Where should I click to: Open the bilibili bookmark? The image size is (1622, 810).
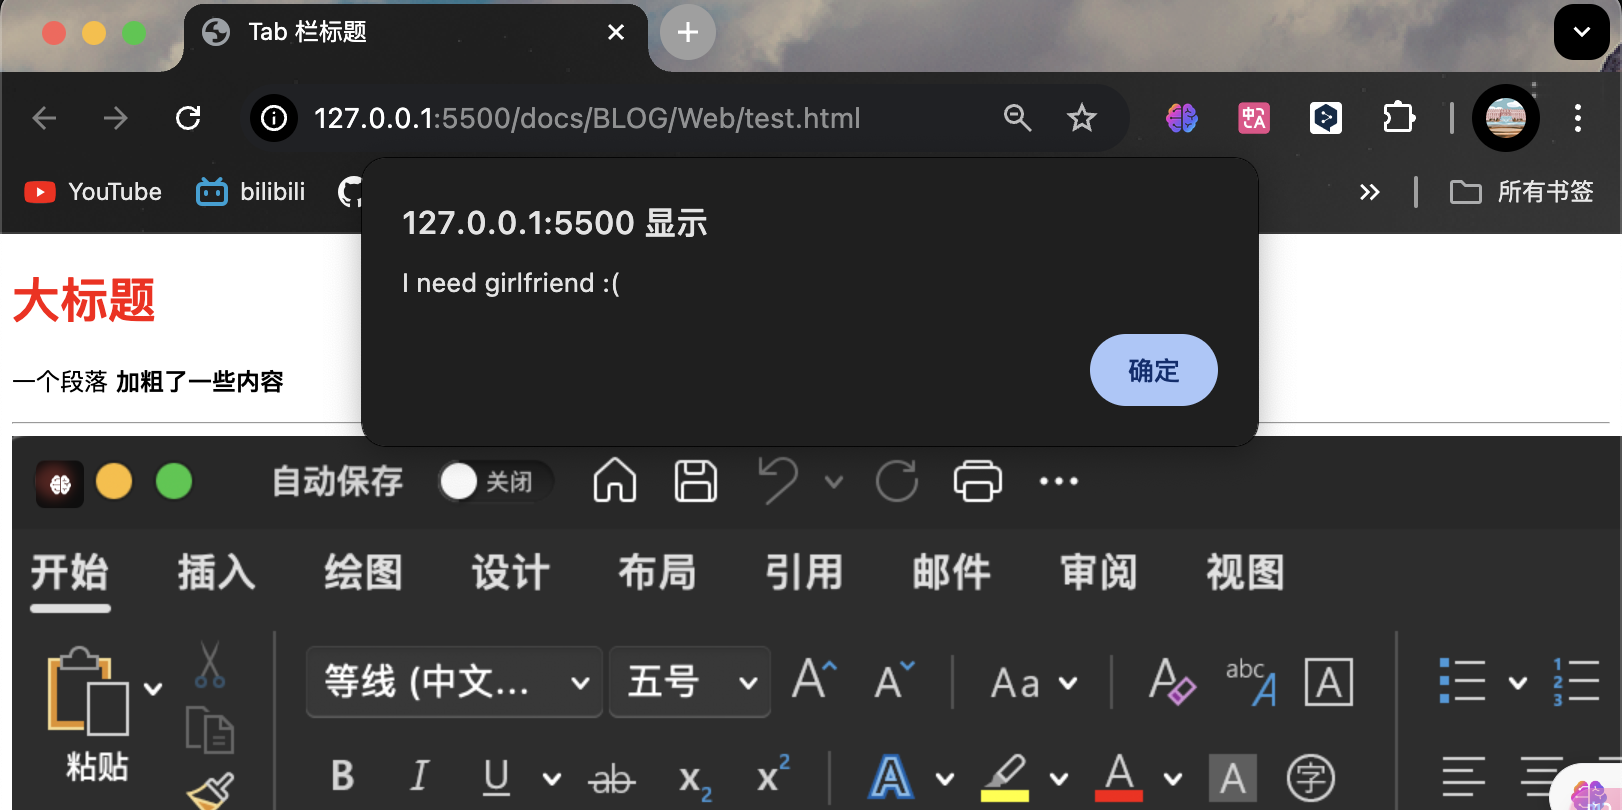pos(251,192)
